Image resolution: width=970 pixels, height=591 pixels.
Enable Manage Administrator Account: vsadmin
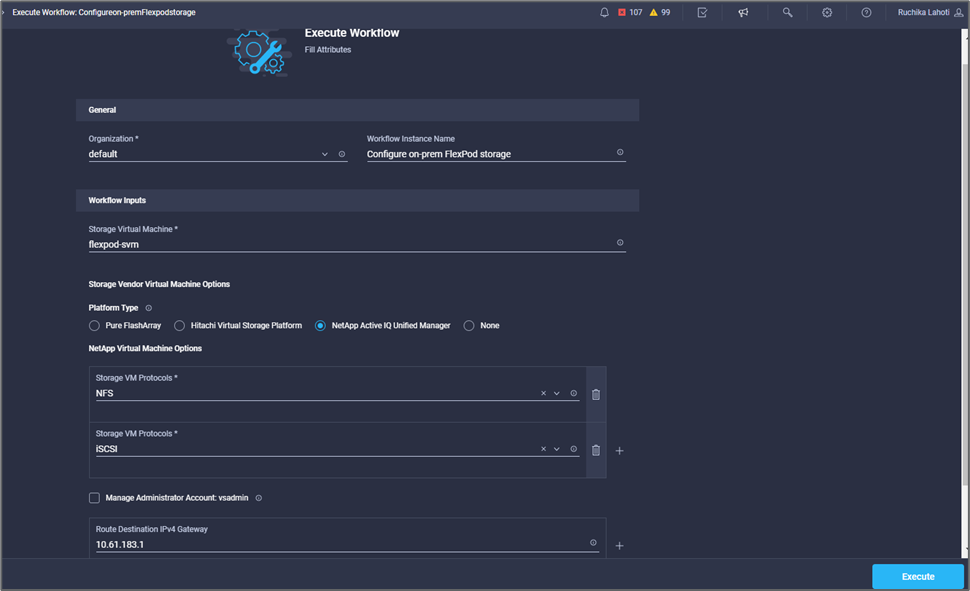[95, 498]
